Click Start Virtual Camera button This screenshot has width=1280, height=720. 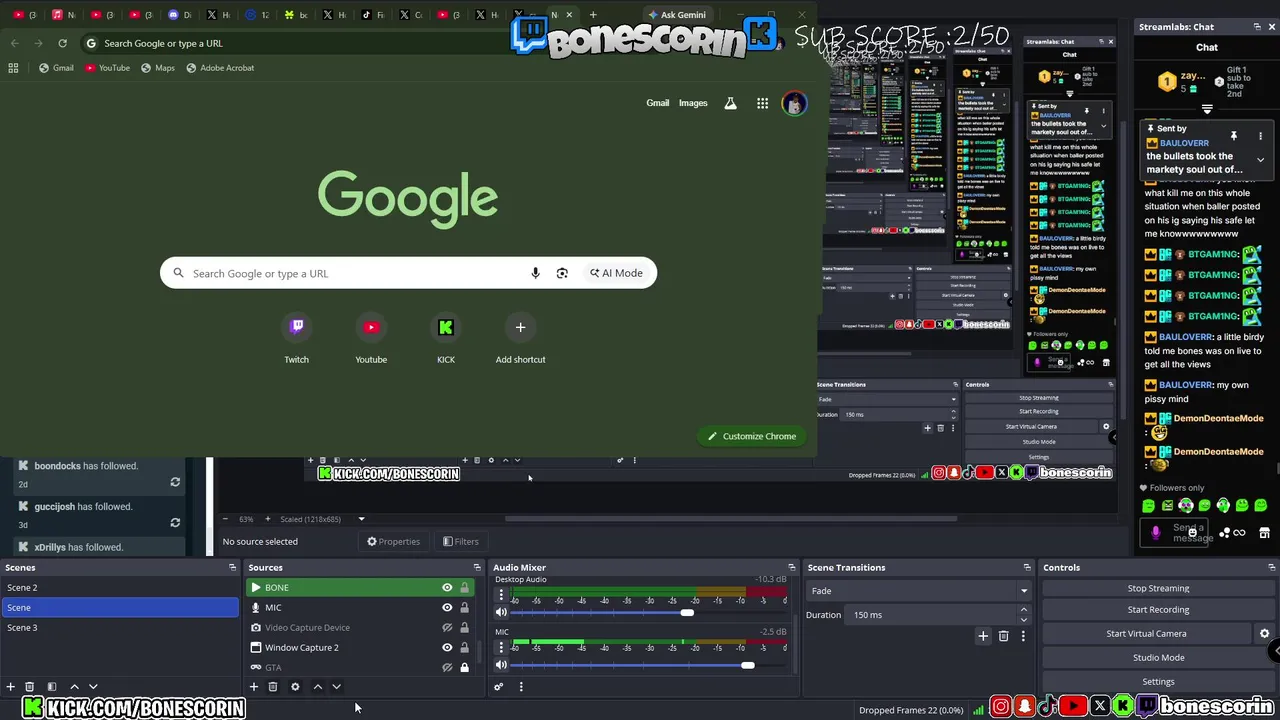1146,634
